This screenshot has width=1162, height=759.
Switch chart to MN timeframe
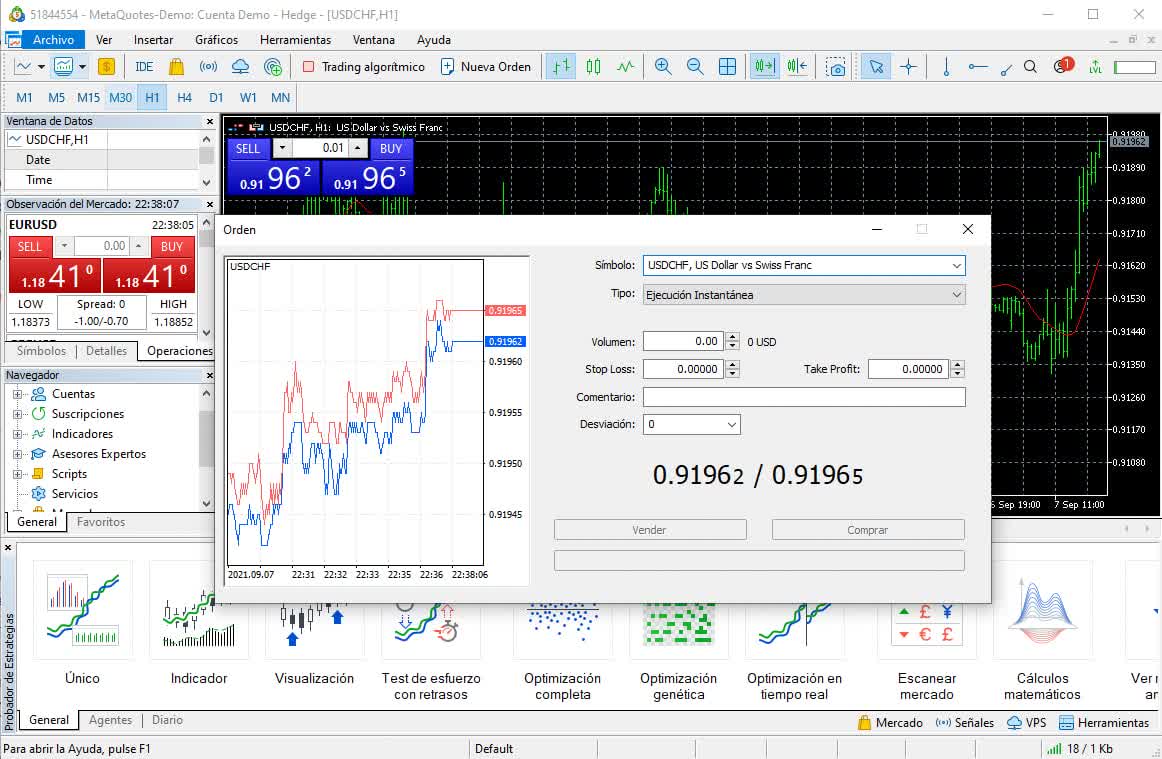point(280,97)
